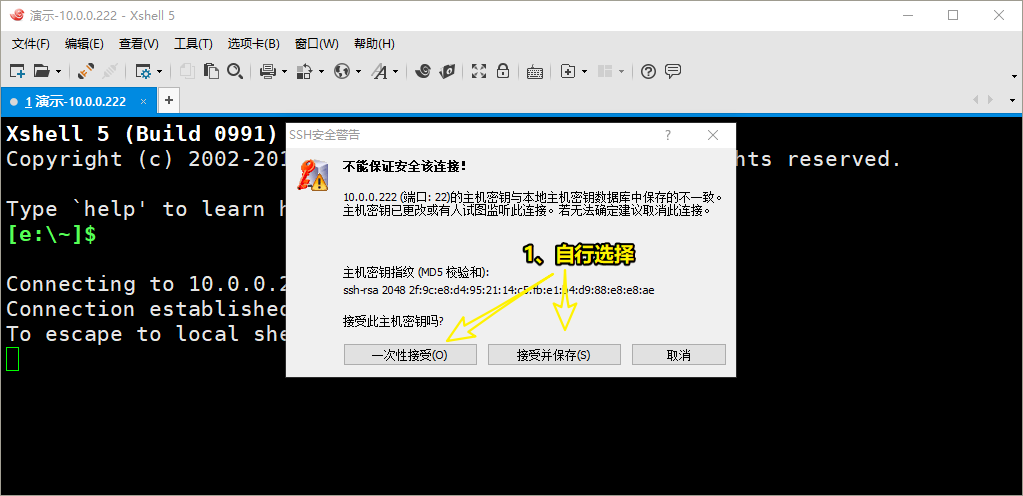Add a new tab with the plus button

(169, 100)
